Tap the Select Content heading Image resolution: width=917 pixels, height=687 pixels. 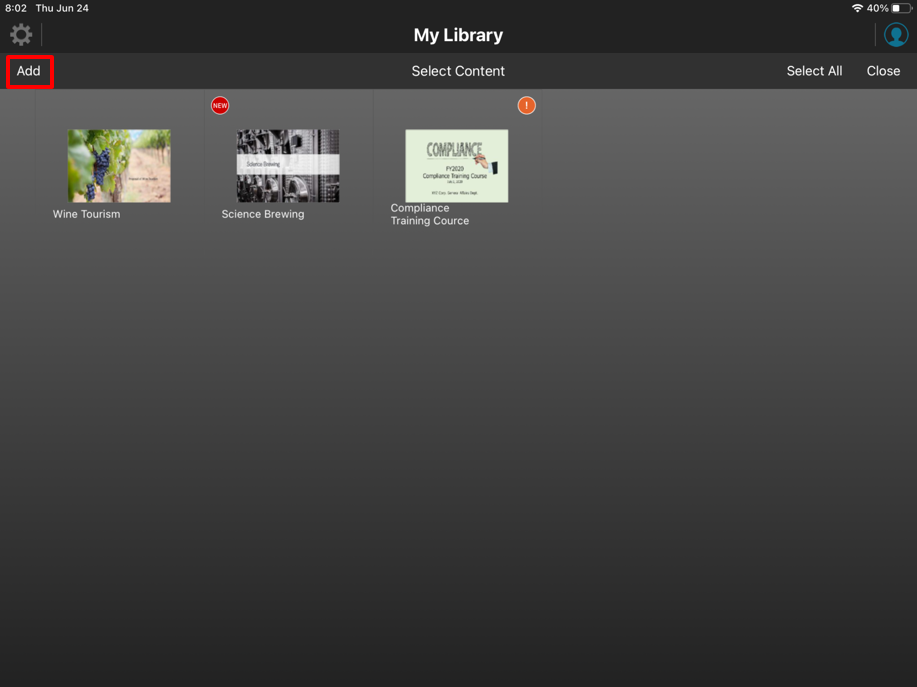[x=458, y=71]
